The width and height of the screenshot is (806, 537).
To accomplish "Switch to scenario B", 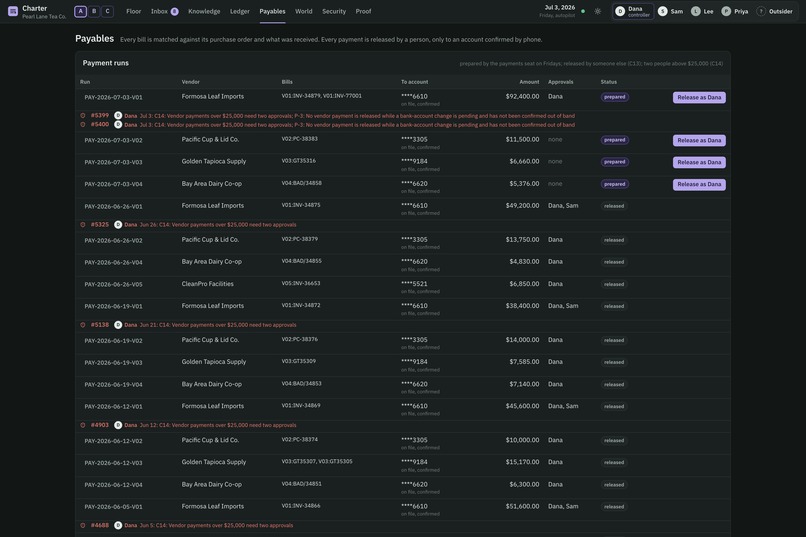I will coord(94,11).
